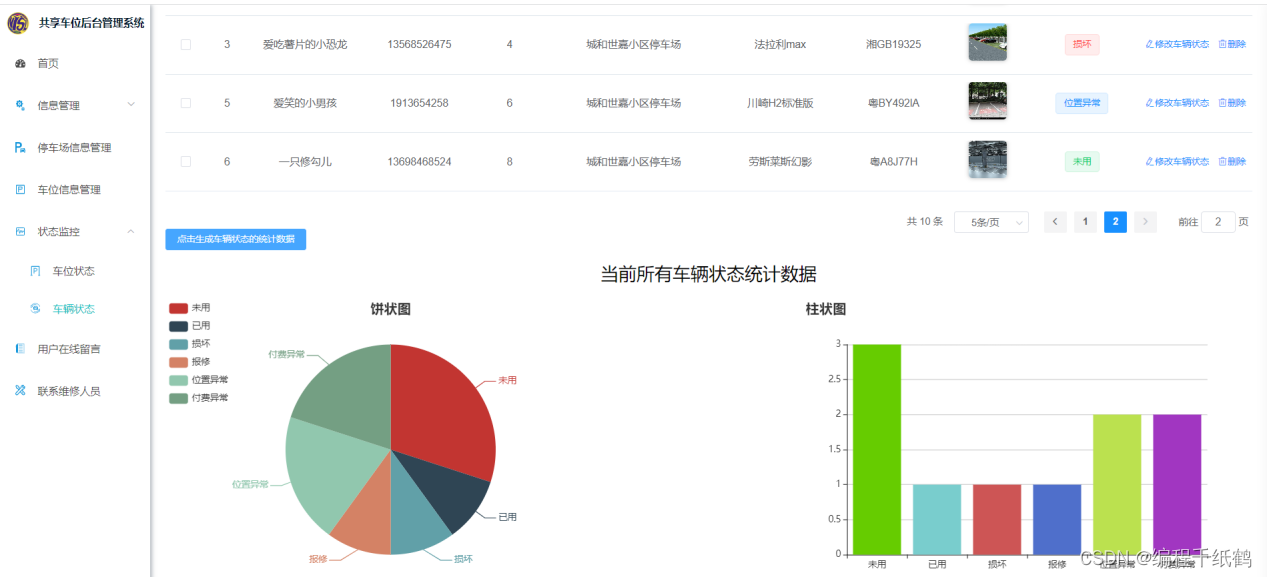Click the 当前所有车辆状态统计数据 heading

click(708, 274)
